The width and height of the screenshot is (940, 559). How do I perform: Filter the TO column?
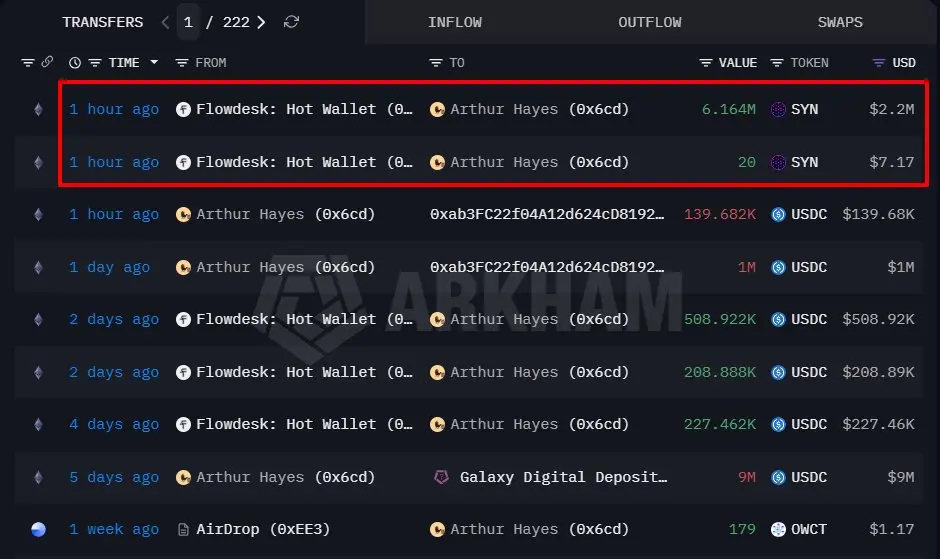(436, 62)
